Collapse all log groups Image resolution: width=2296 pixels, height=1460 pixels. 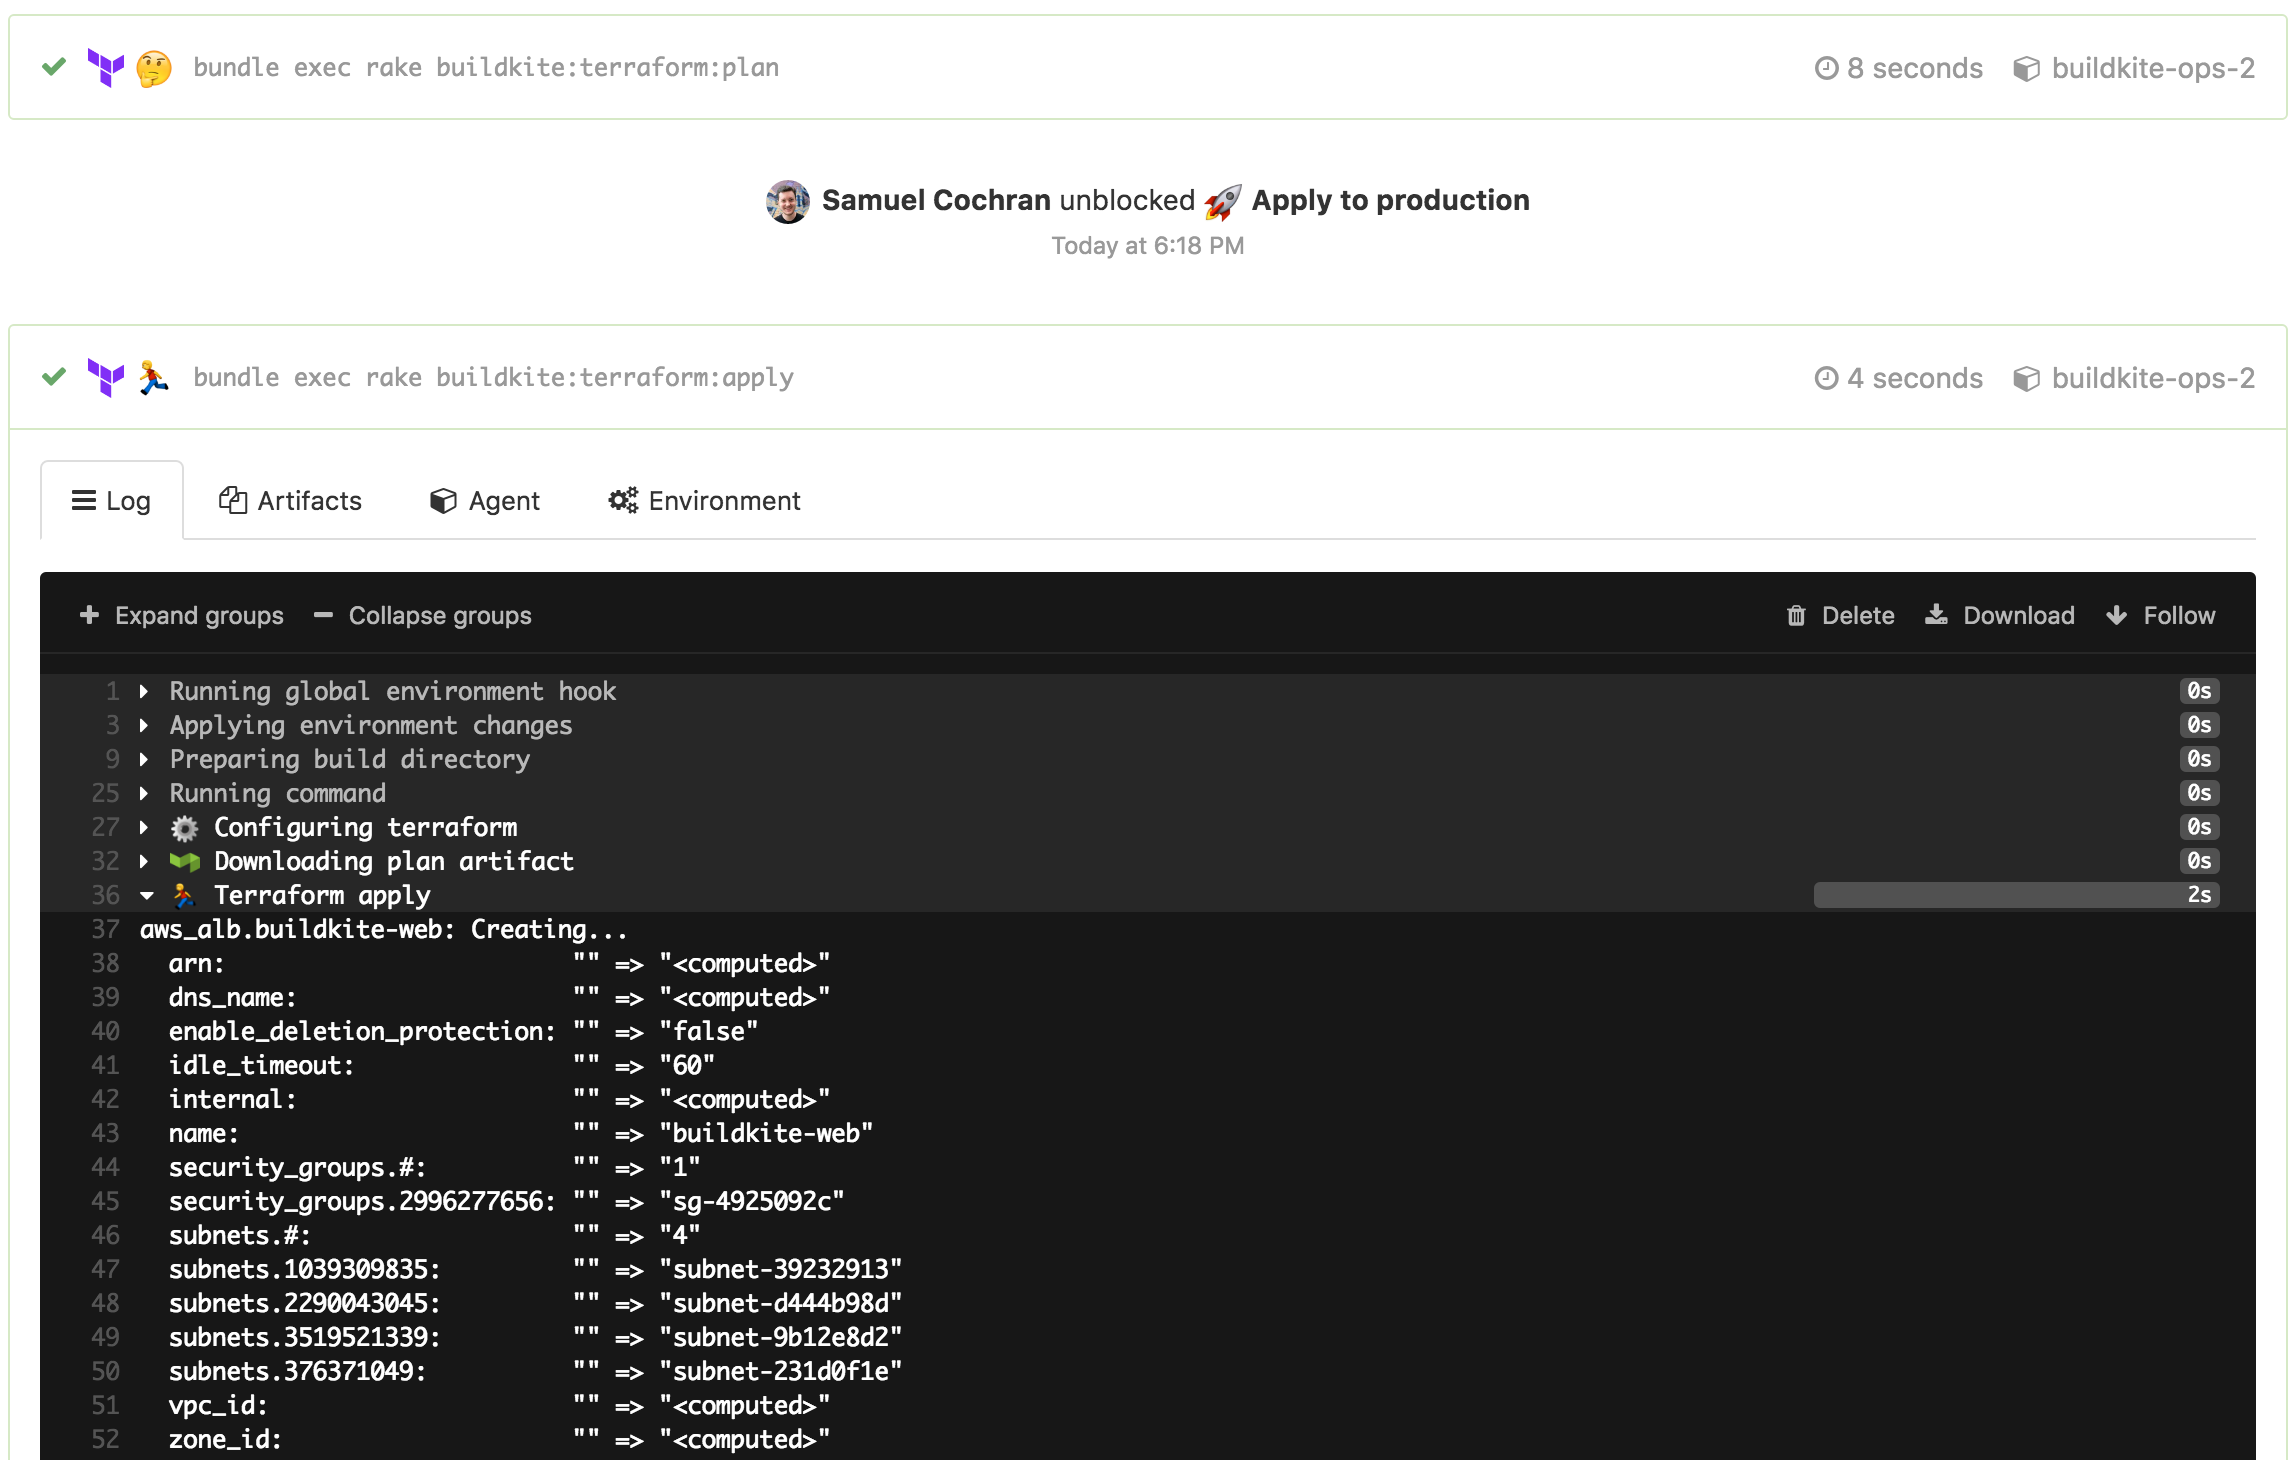pyautogui.click(x=423, y=616)
